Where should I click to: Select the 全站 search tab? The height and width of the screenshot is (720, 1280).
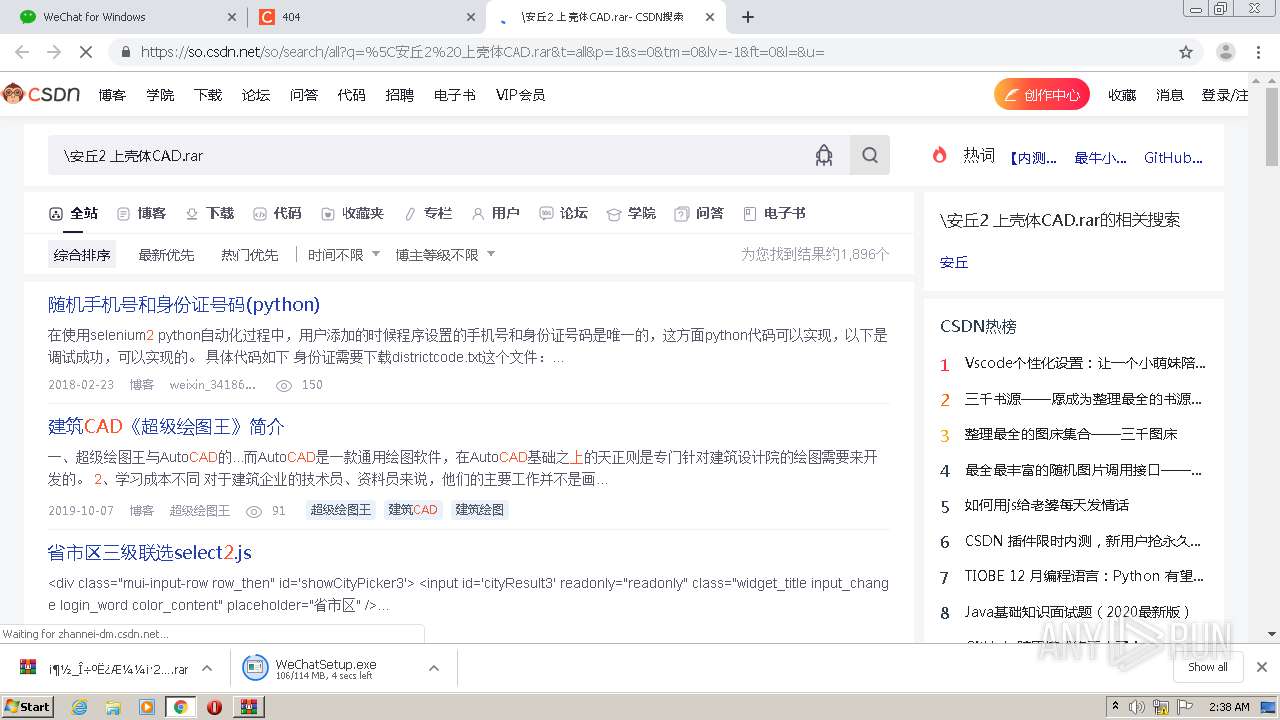[74, 213]
